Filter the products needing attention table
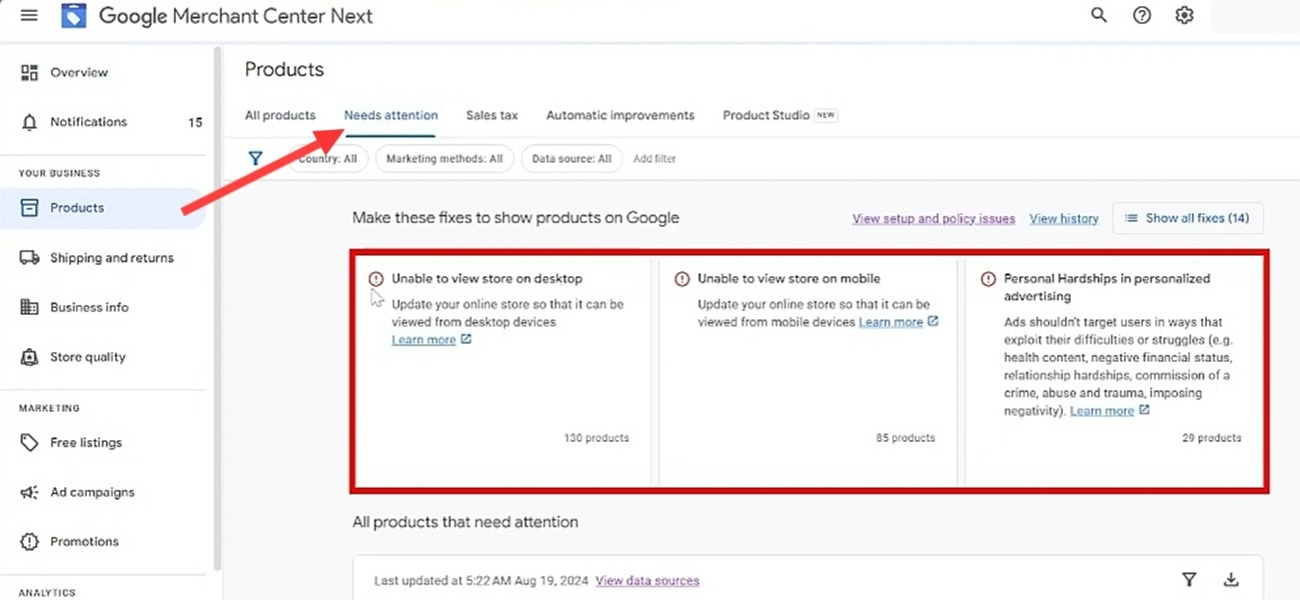The width and height of the screenshot is (1300, 600). pos(1189,580)
